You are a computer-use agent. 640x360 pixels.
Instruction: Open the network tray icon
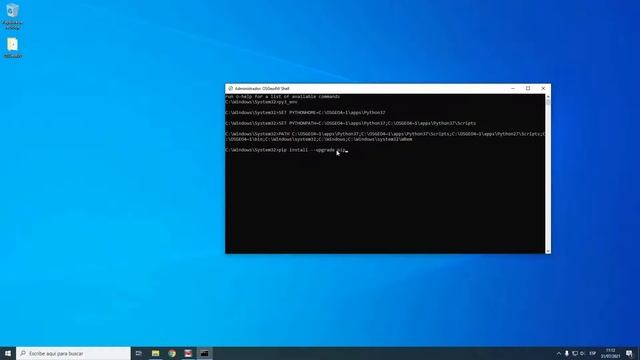[575, 353]
